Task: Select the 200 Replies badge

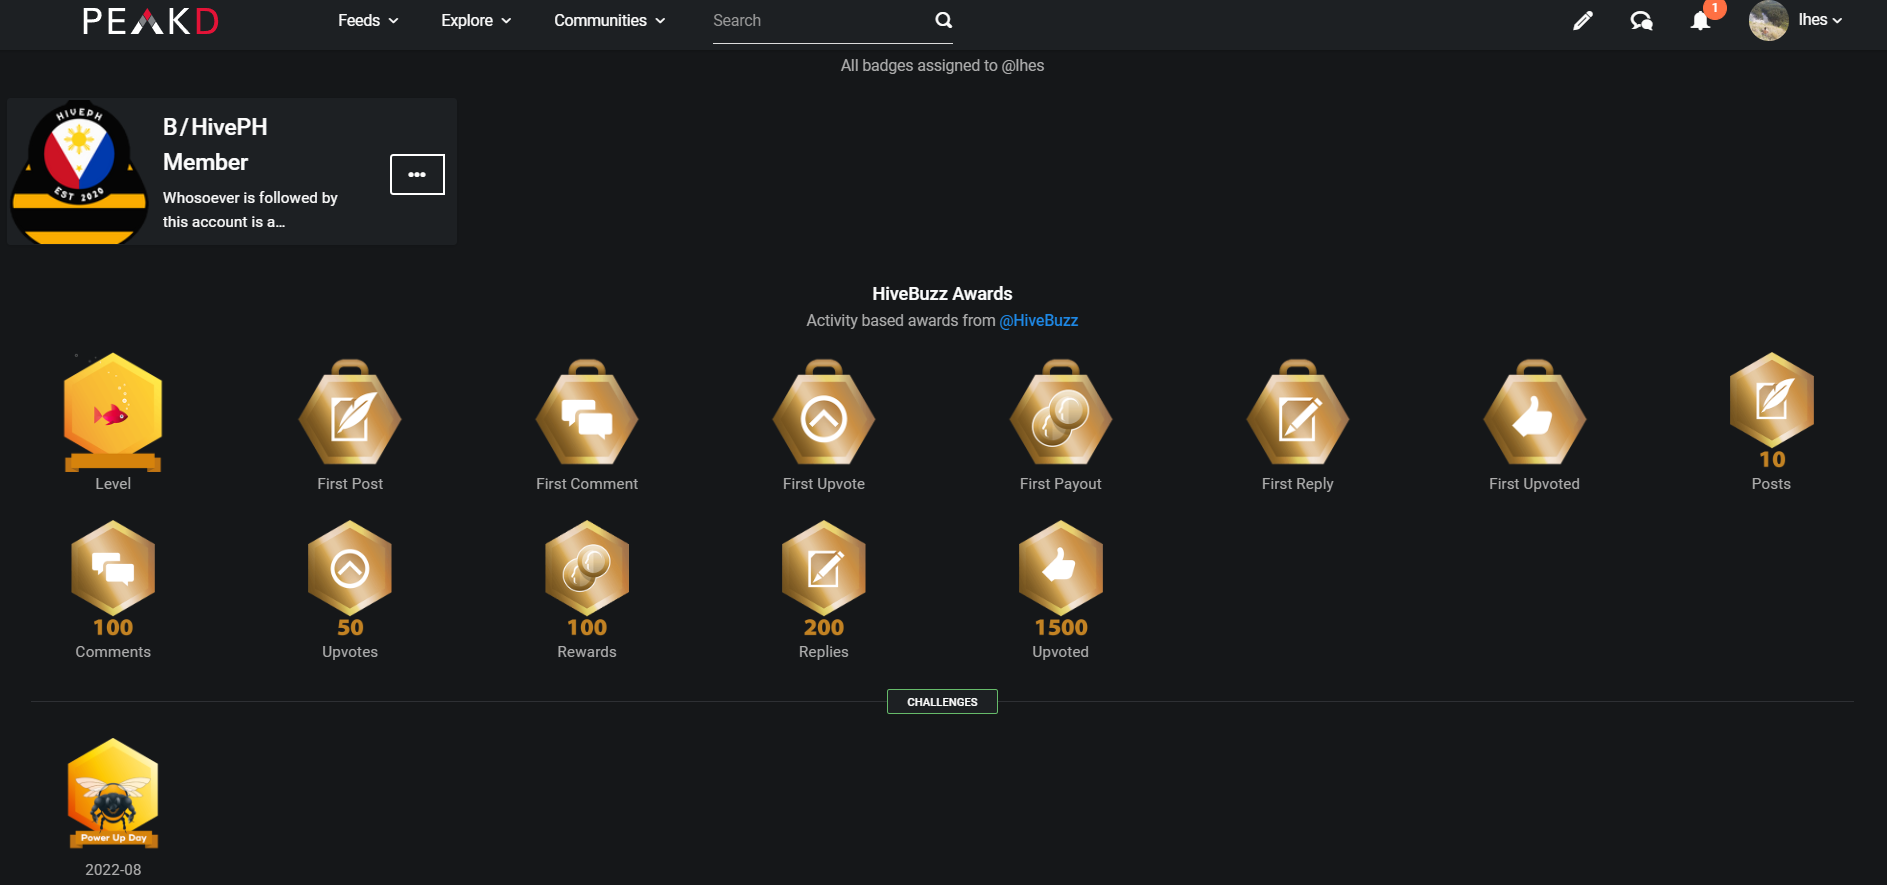Action: click(824, 579)
